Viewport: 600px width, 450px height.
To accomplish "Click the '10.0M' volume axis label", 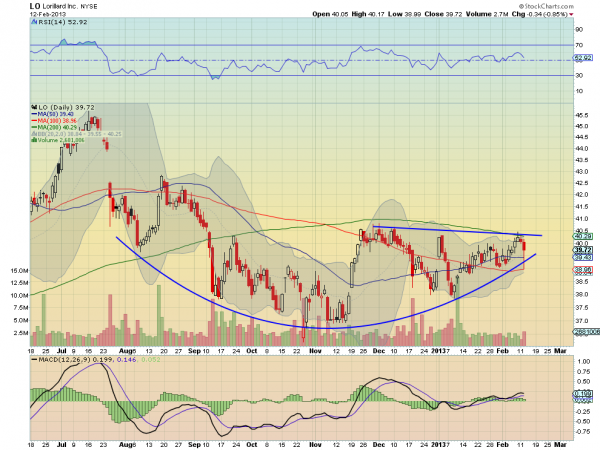I will pos(20,296).
